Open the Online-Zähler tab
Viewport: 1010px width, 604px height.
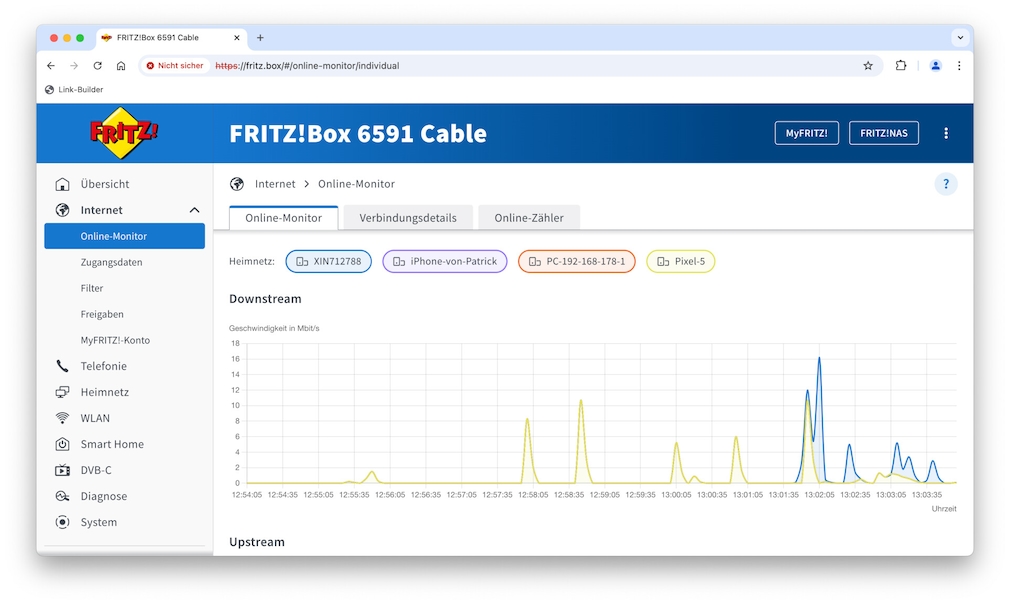coord(528,217)
